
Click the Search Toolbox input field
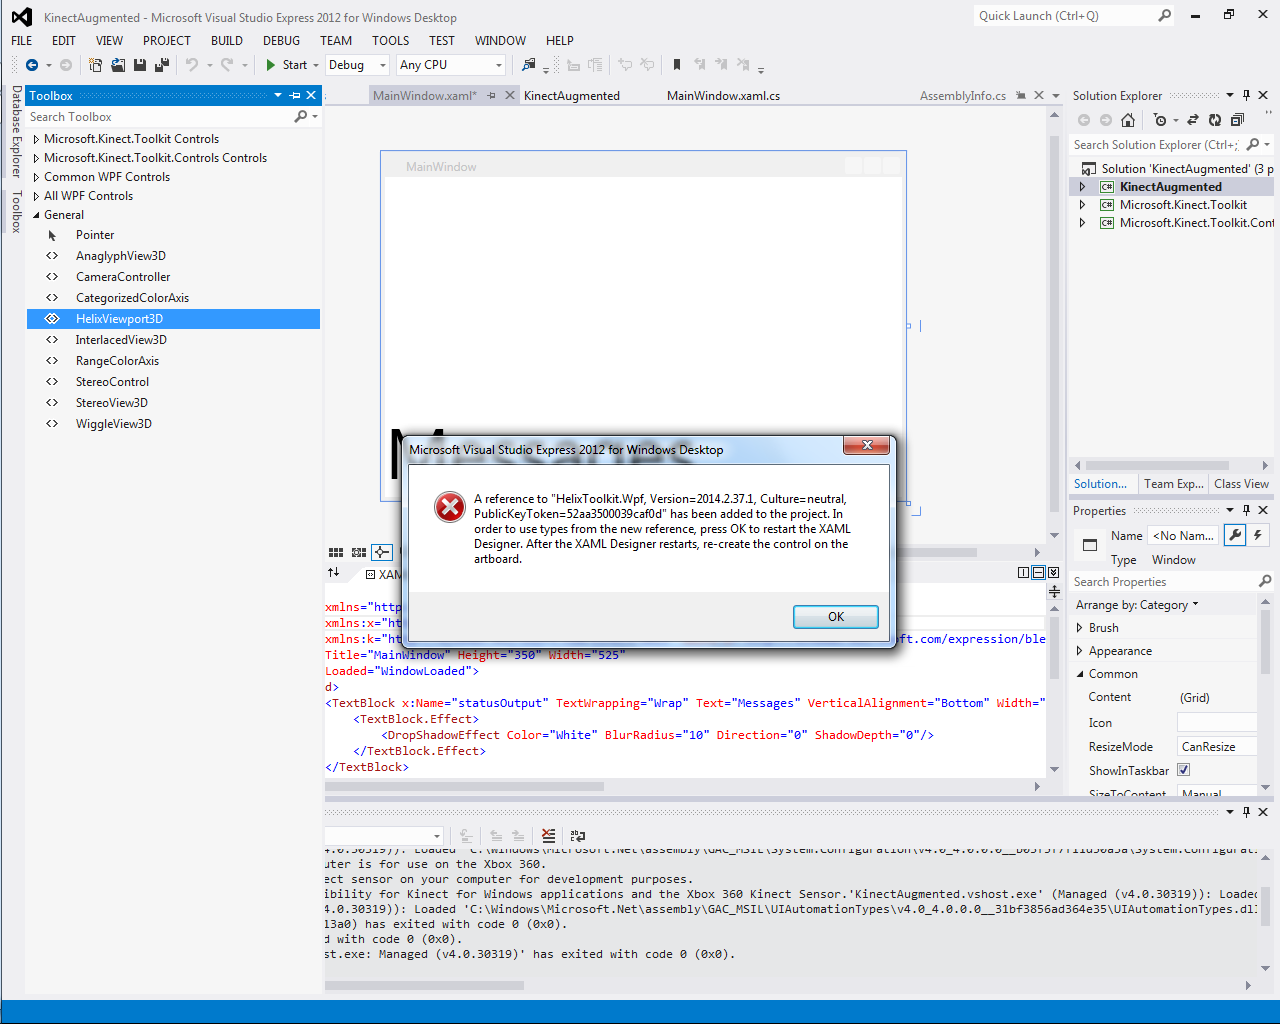point(158,117)
